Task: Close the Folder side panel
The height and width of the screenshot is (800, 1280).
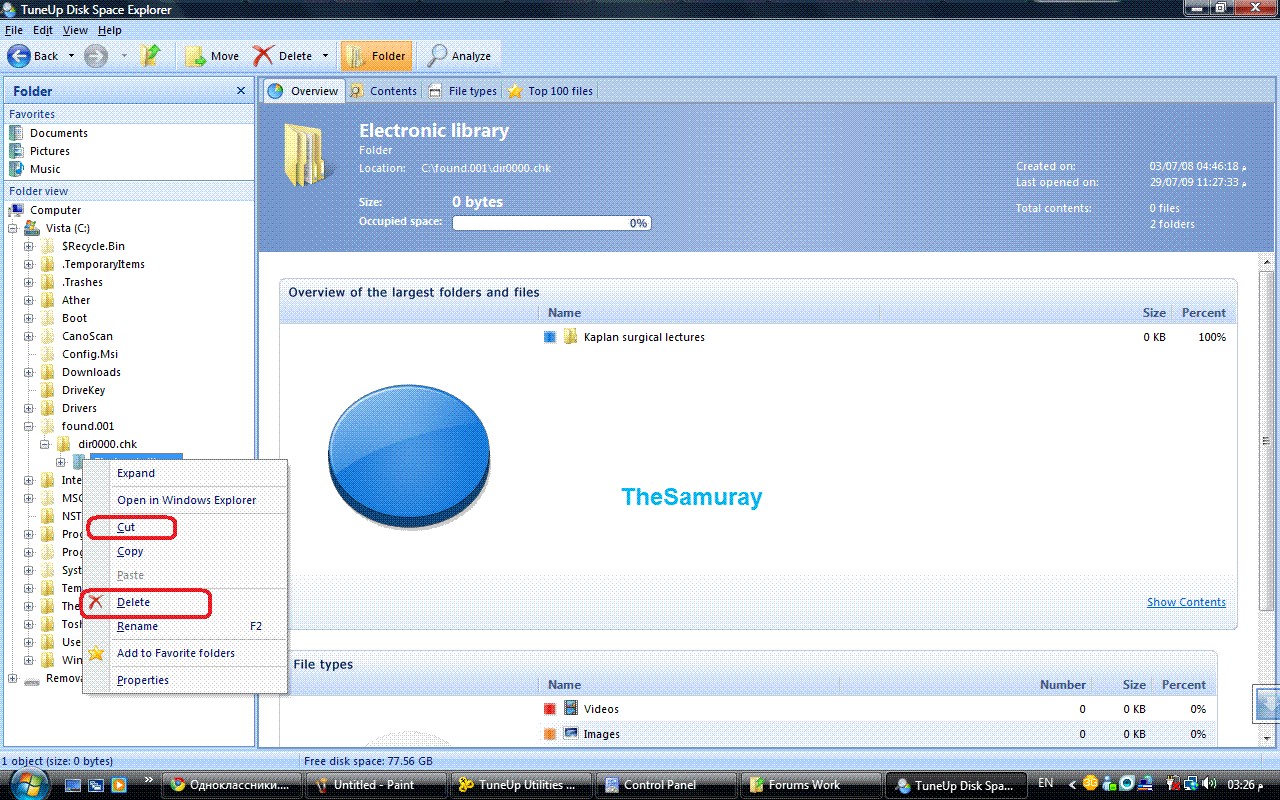Action: click(x=240, y=91)
